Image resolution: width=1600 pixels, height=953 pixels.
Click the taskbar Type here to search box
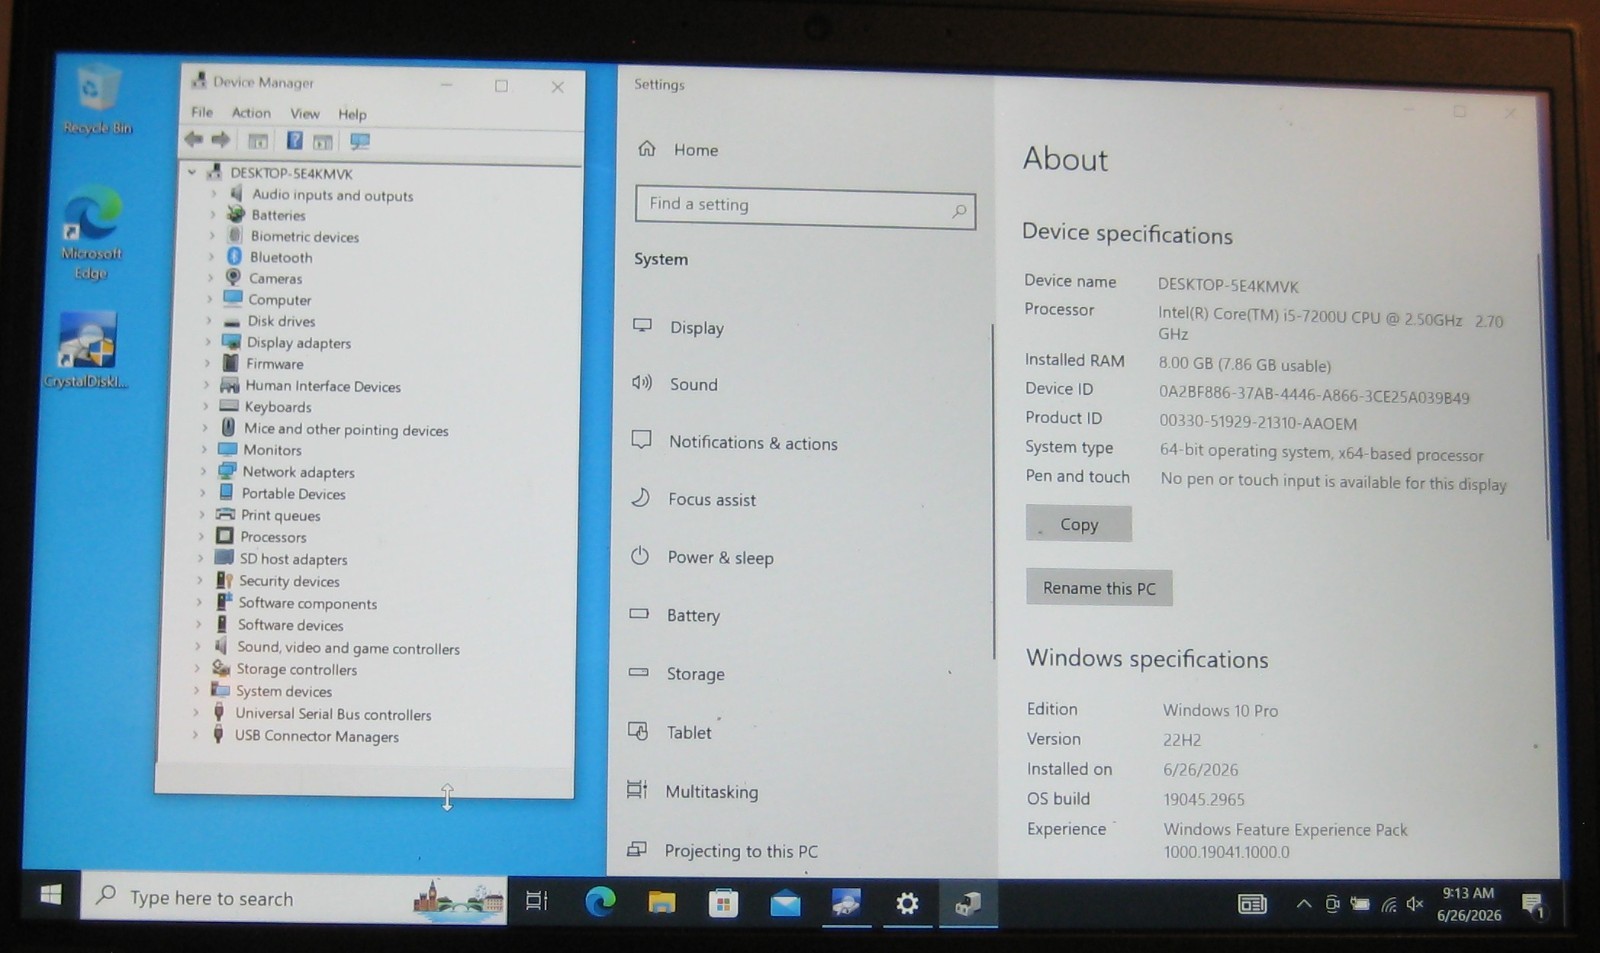pyautogui.click(x=295, y=898)
